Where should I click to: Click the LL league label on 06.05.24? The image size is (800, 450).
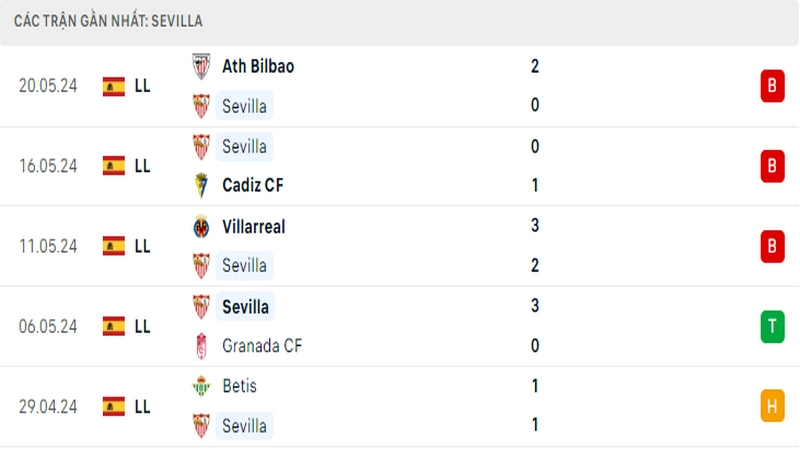[142, 326]
